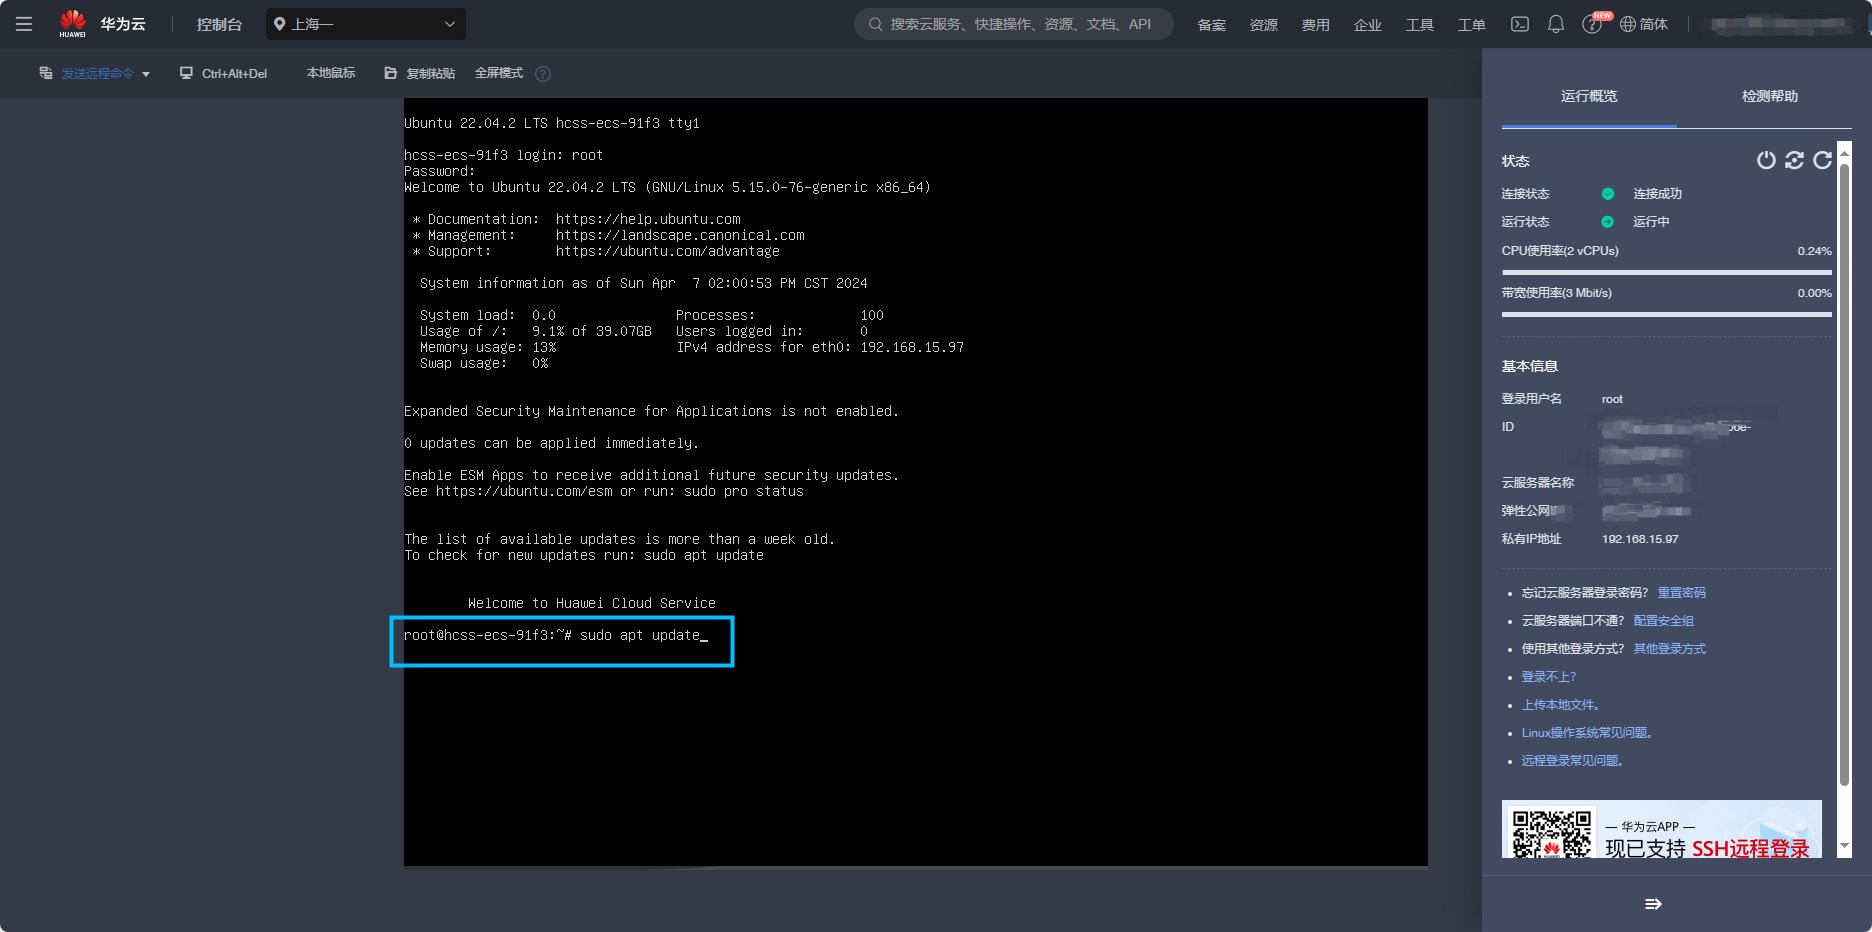Click the refresh status icon
The width and height of the screenshot is (1872, 932).
[1822, 160]
